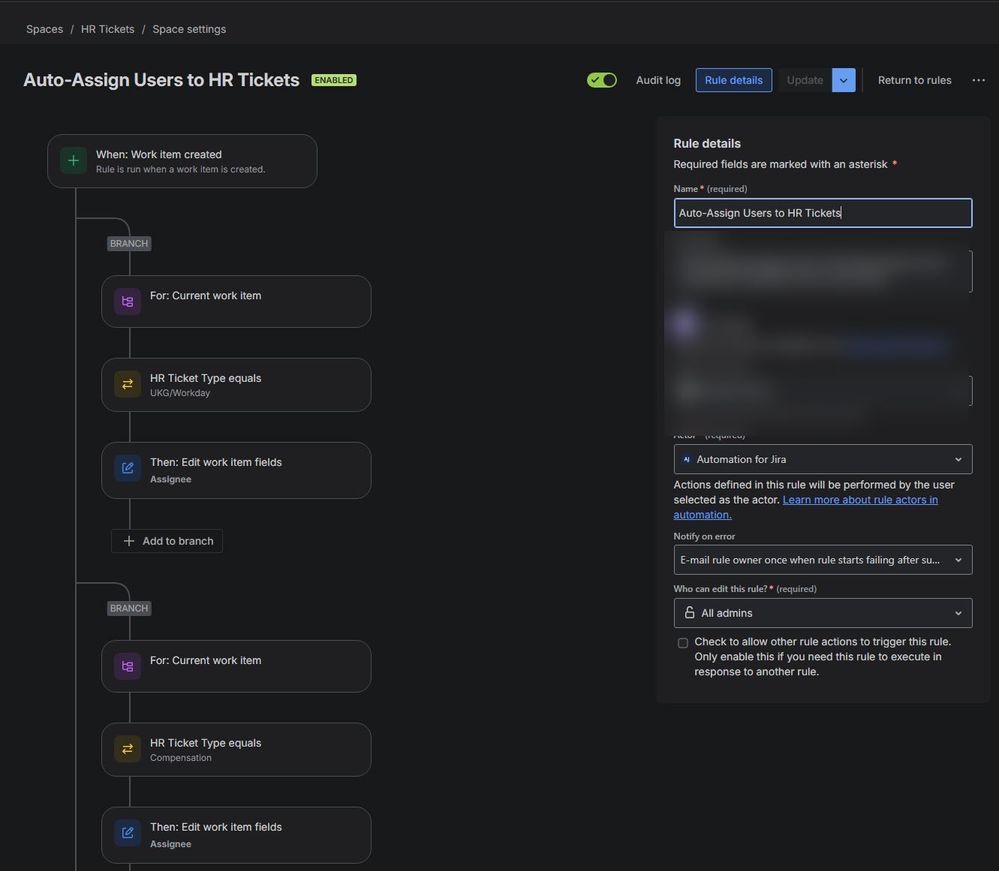Go to the HR Tickets breadcrumb
Image resolution: width=999 pixels, height=871 pixels.
coord(108,29)
